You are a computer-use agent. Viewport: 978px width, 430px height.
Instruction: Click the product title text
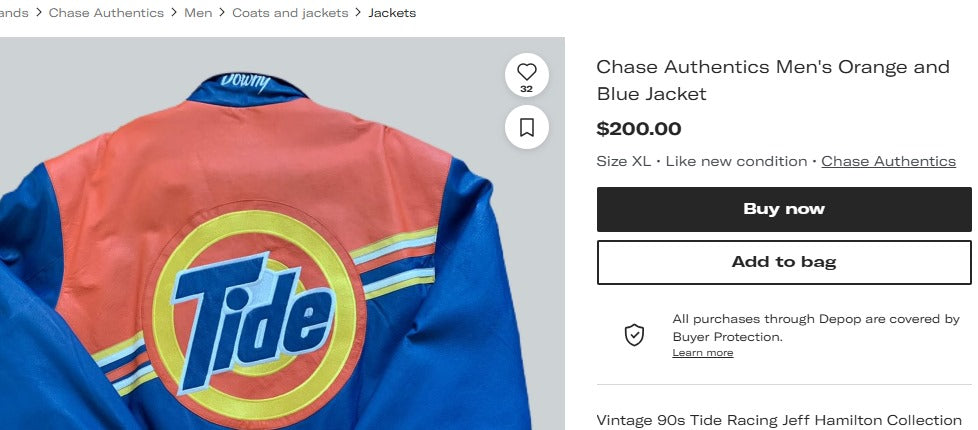772,80
